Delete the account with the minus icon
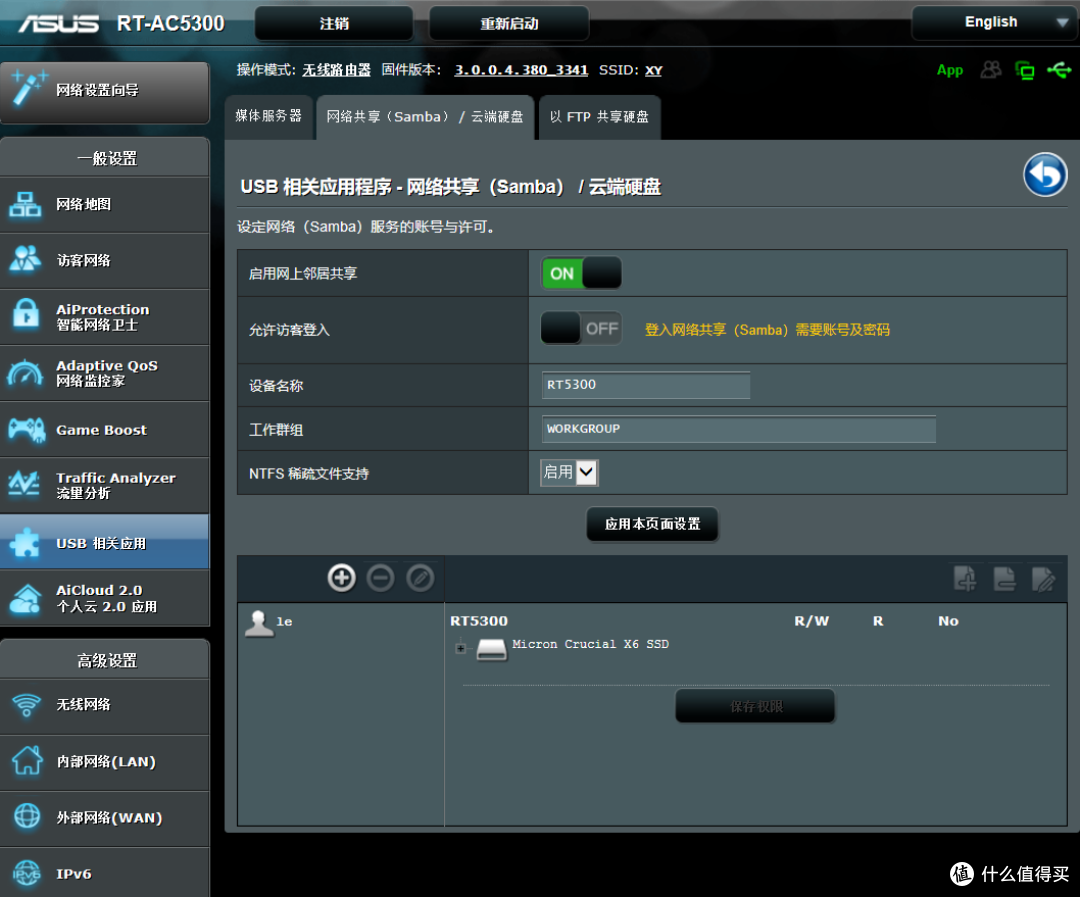 click(x=380, y=578)
